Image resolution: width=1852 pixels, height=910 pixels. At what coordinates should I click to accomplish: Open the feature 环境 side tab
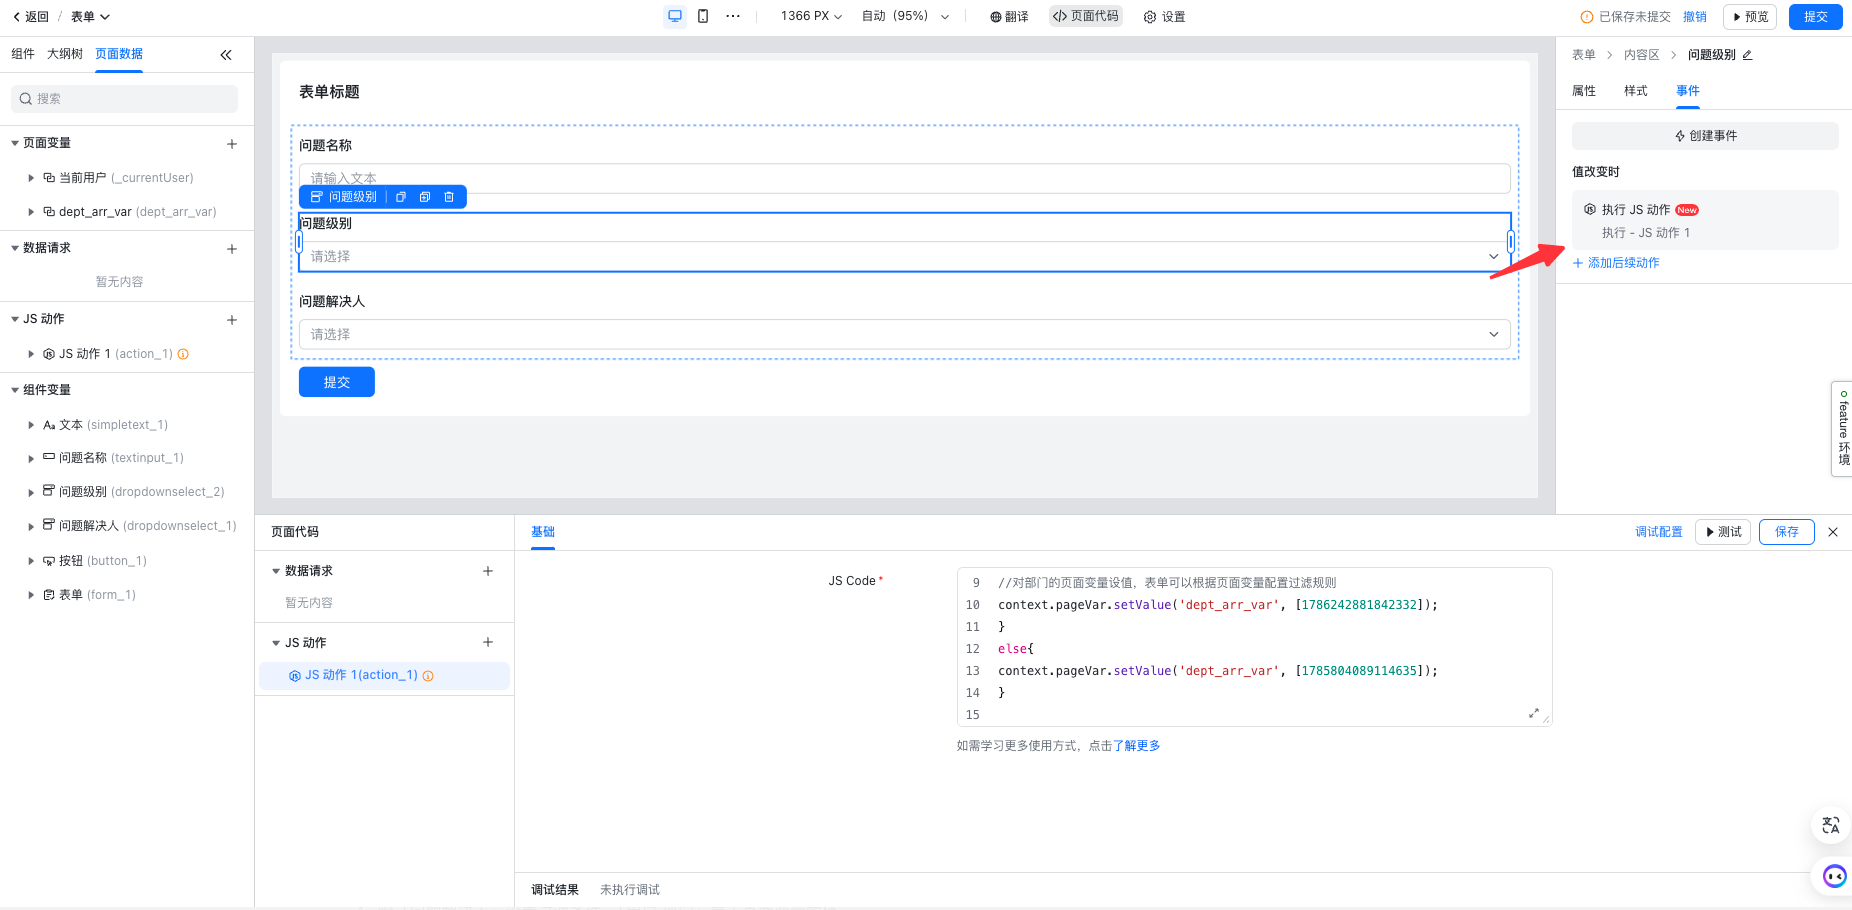(1842, 429)
